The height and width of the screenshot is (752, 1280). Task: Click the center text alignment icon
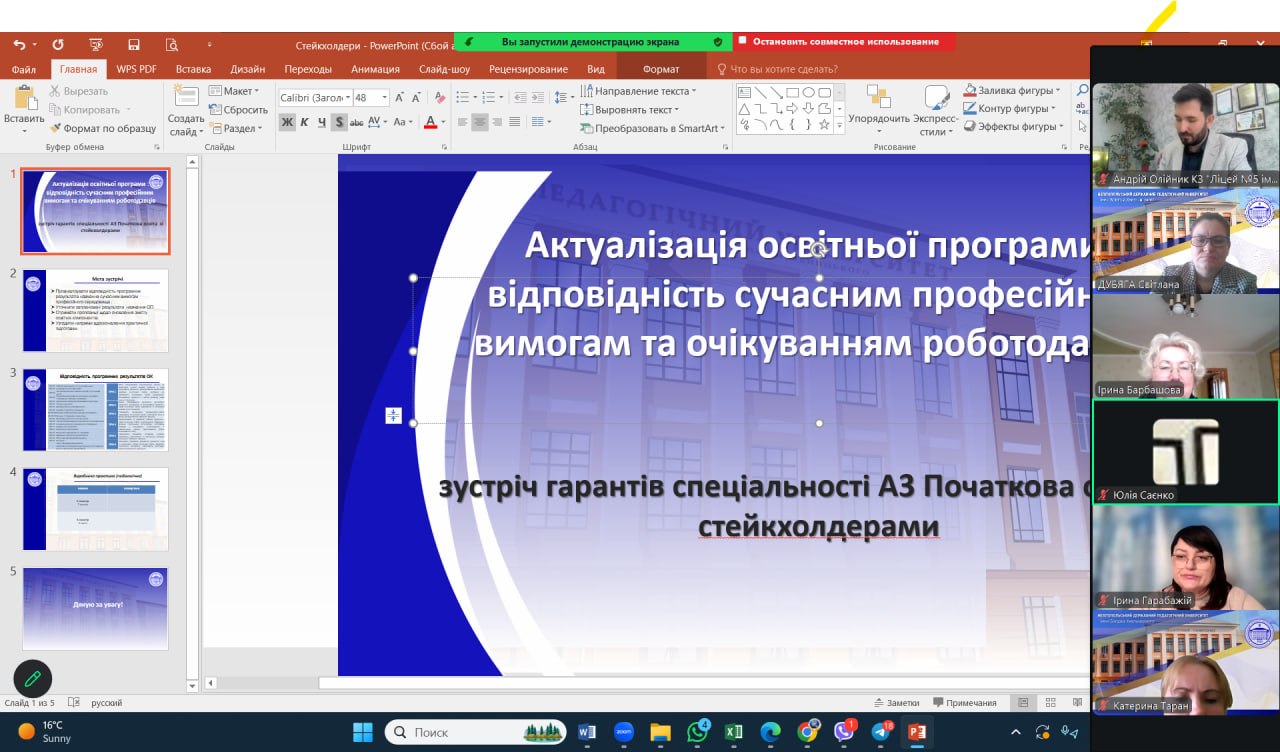[480, 122]
